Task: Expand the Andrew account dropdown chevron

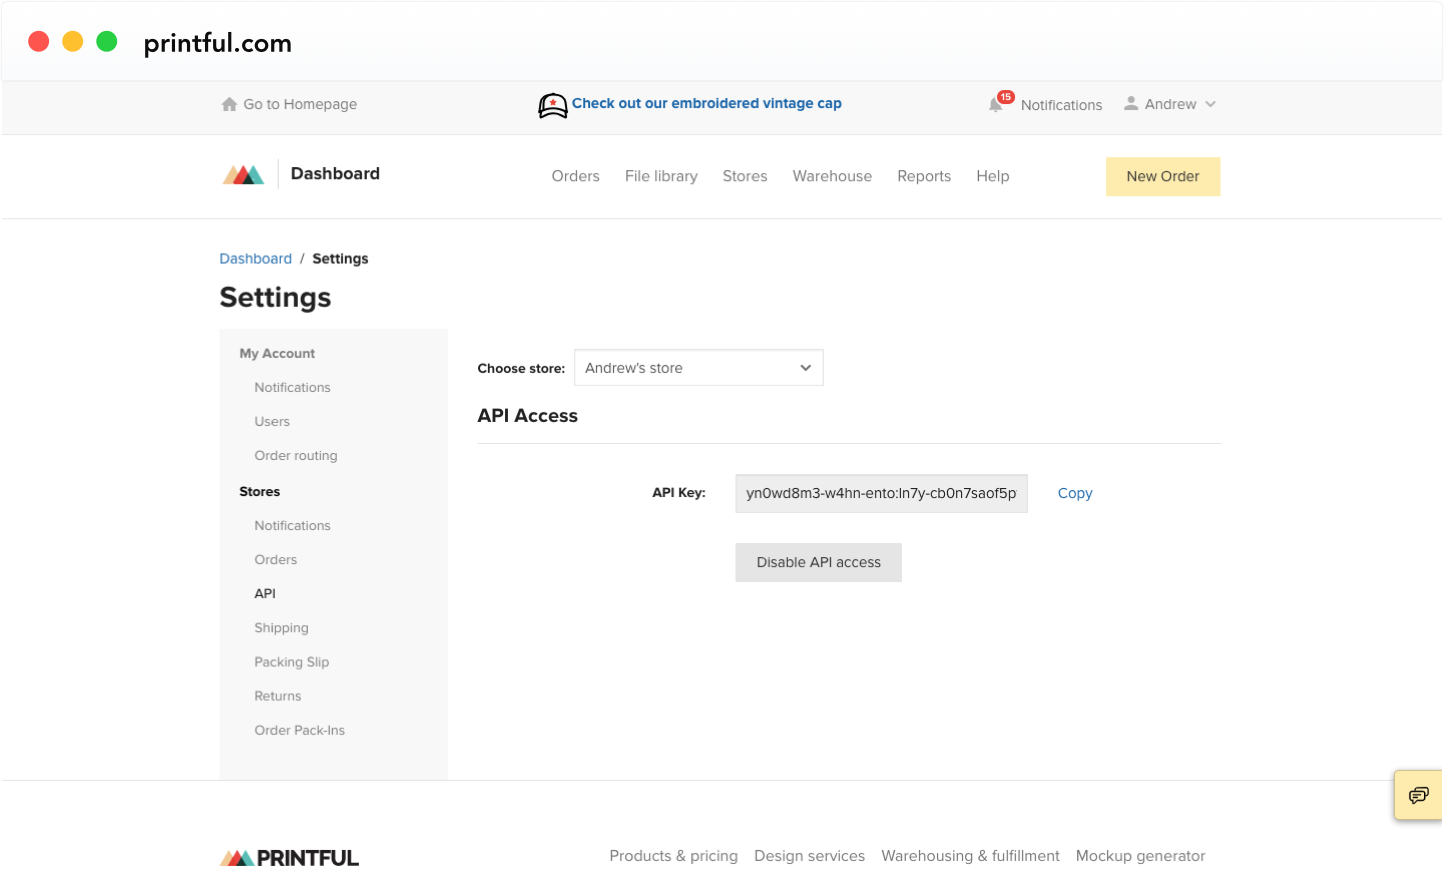Action: point(1210,104)
